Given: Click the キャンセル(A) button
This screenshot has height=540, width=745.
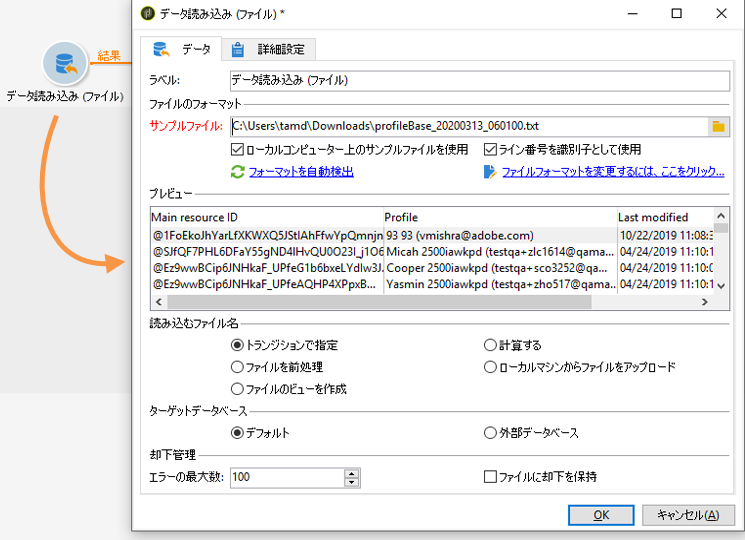Looking at the screenshot, I should (x=688, y=515).
